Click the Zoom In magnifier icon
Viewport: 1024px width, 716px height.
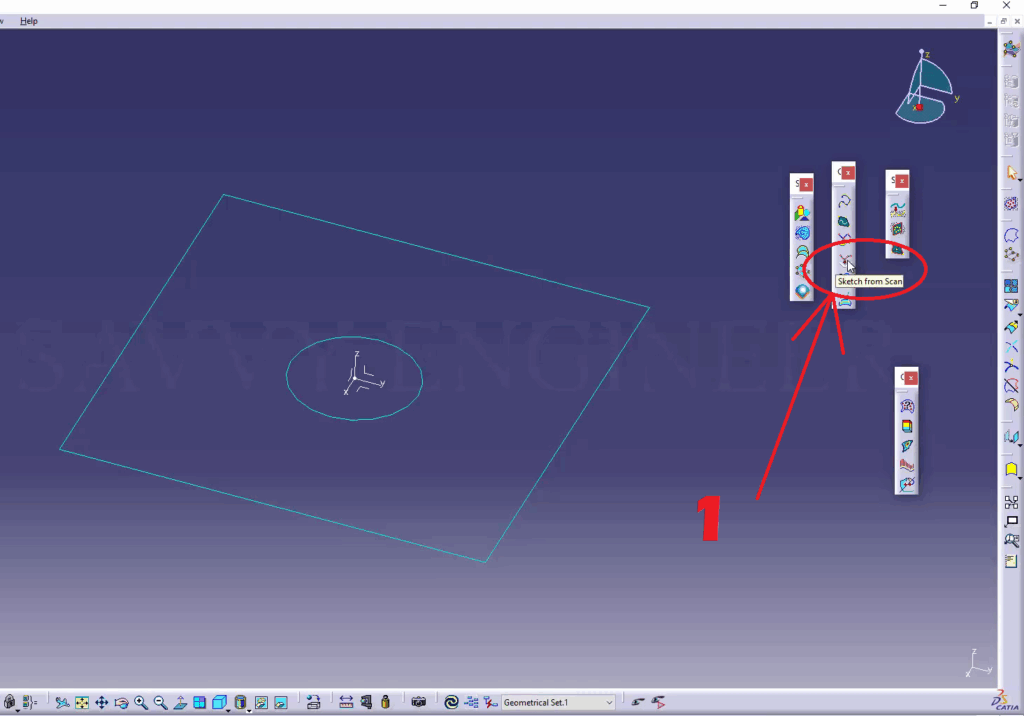[141, 703]
